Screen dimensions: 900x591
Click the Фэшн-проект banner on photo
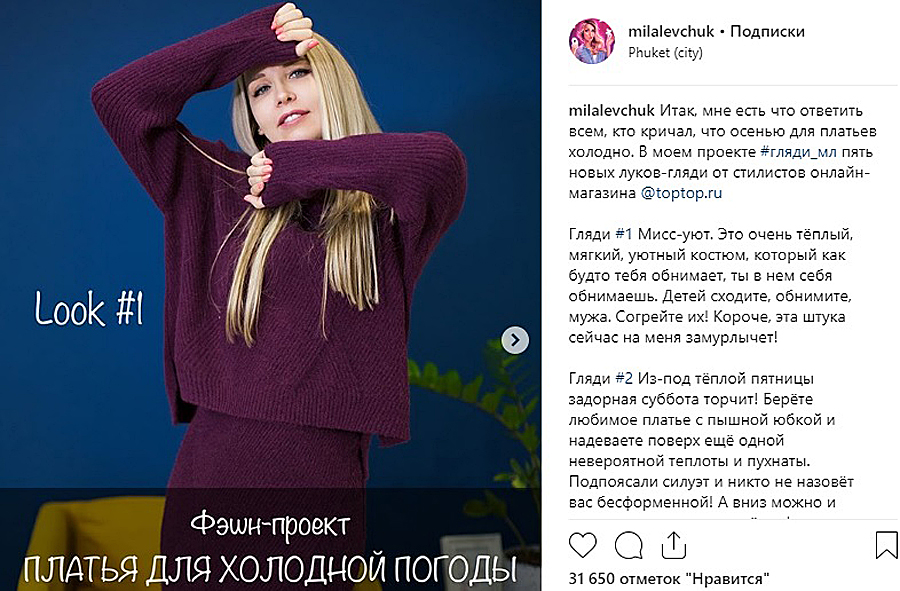coord(270,525)
